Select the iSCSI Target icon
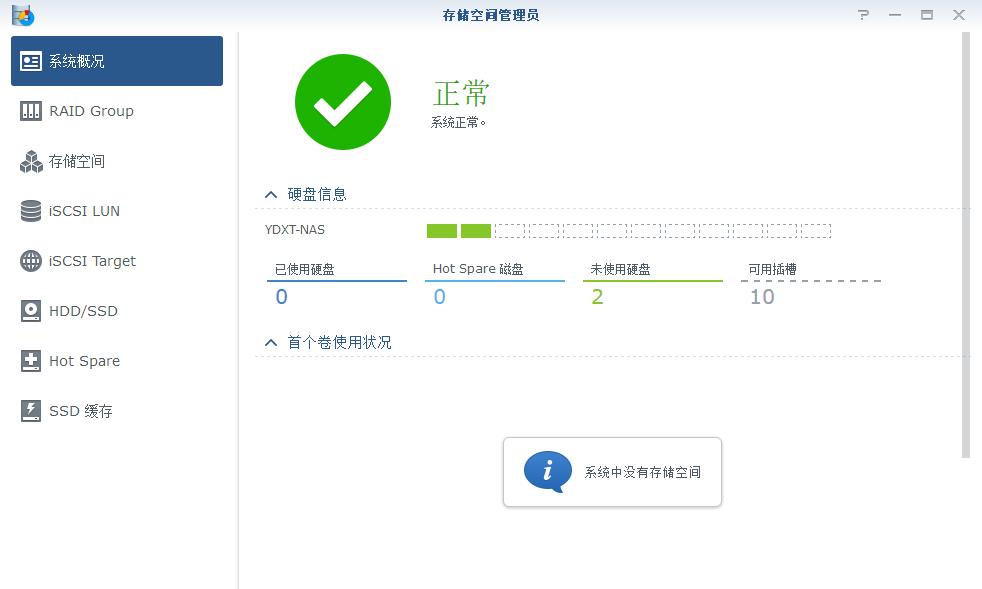The width and height of the screenshot is (982, 589). pyautogui.click(x=89, y=261)
